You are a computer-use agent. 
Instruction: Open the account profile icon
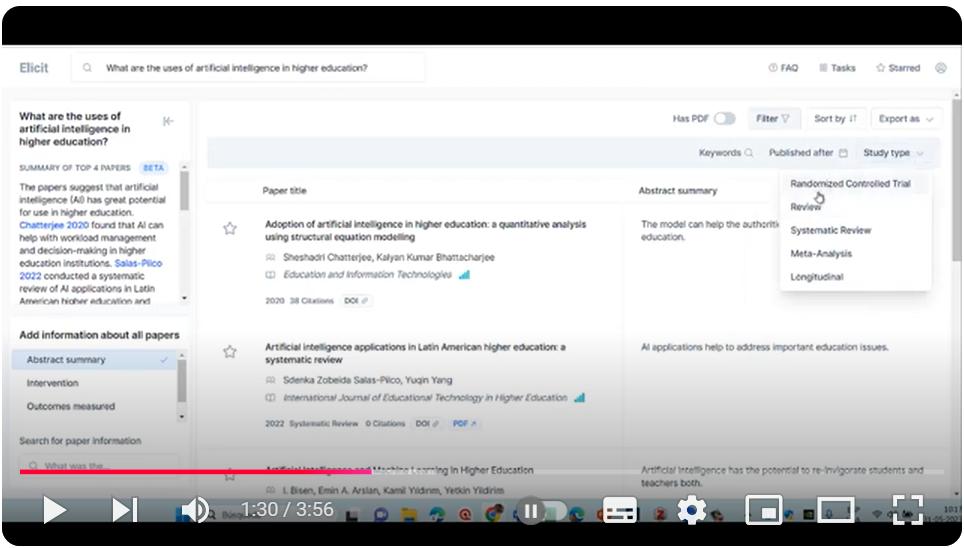[941, 68]
